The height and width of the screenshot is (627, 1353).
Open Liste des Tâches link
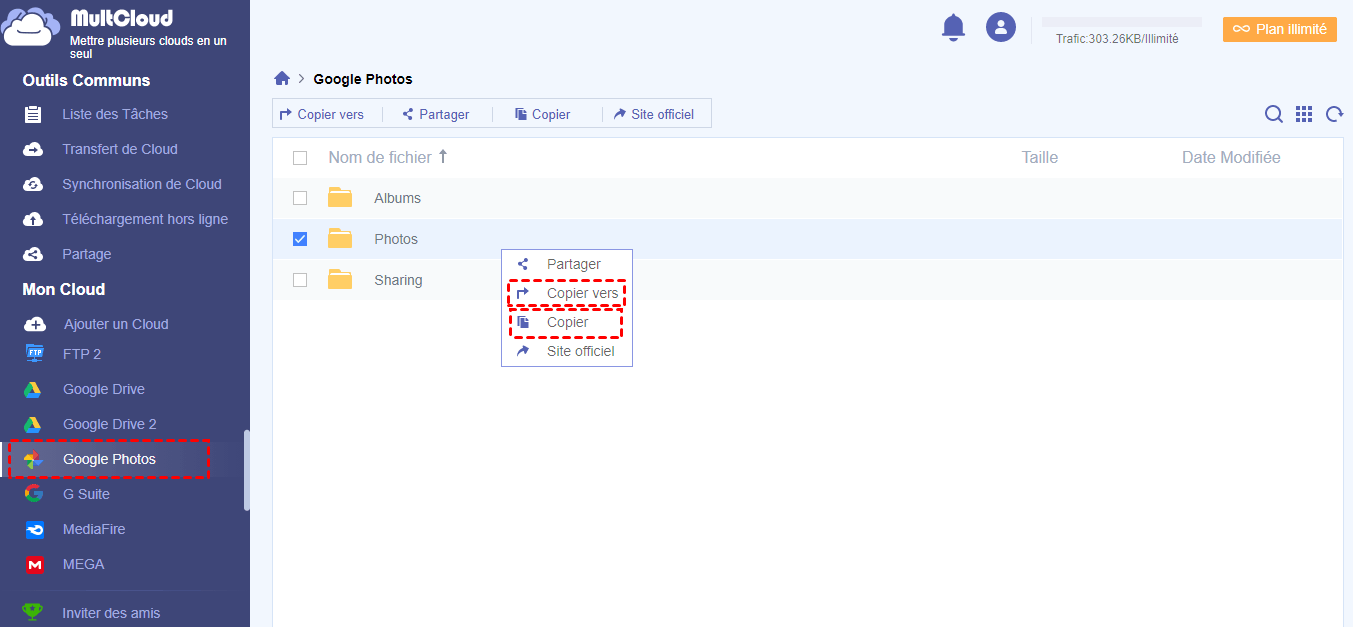[x=115, y=114]
